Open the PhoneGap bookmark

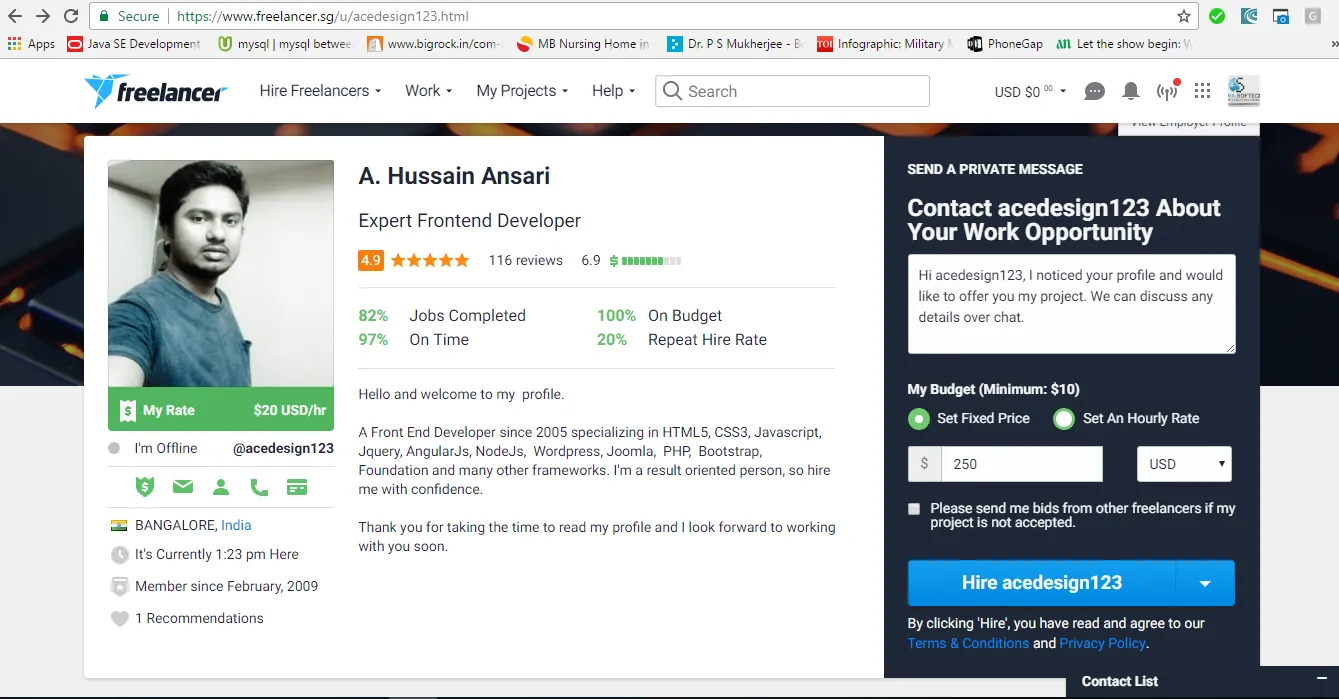(x=1005, y=44)
